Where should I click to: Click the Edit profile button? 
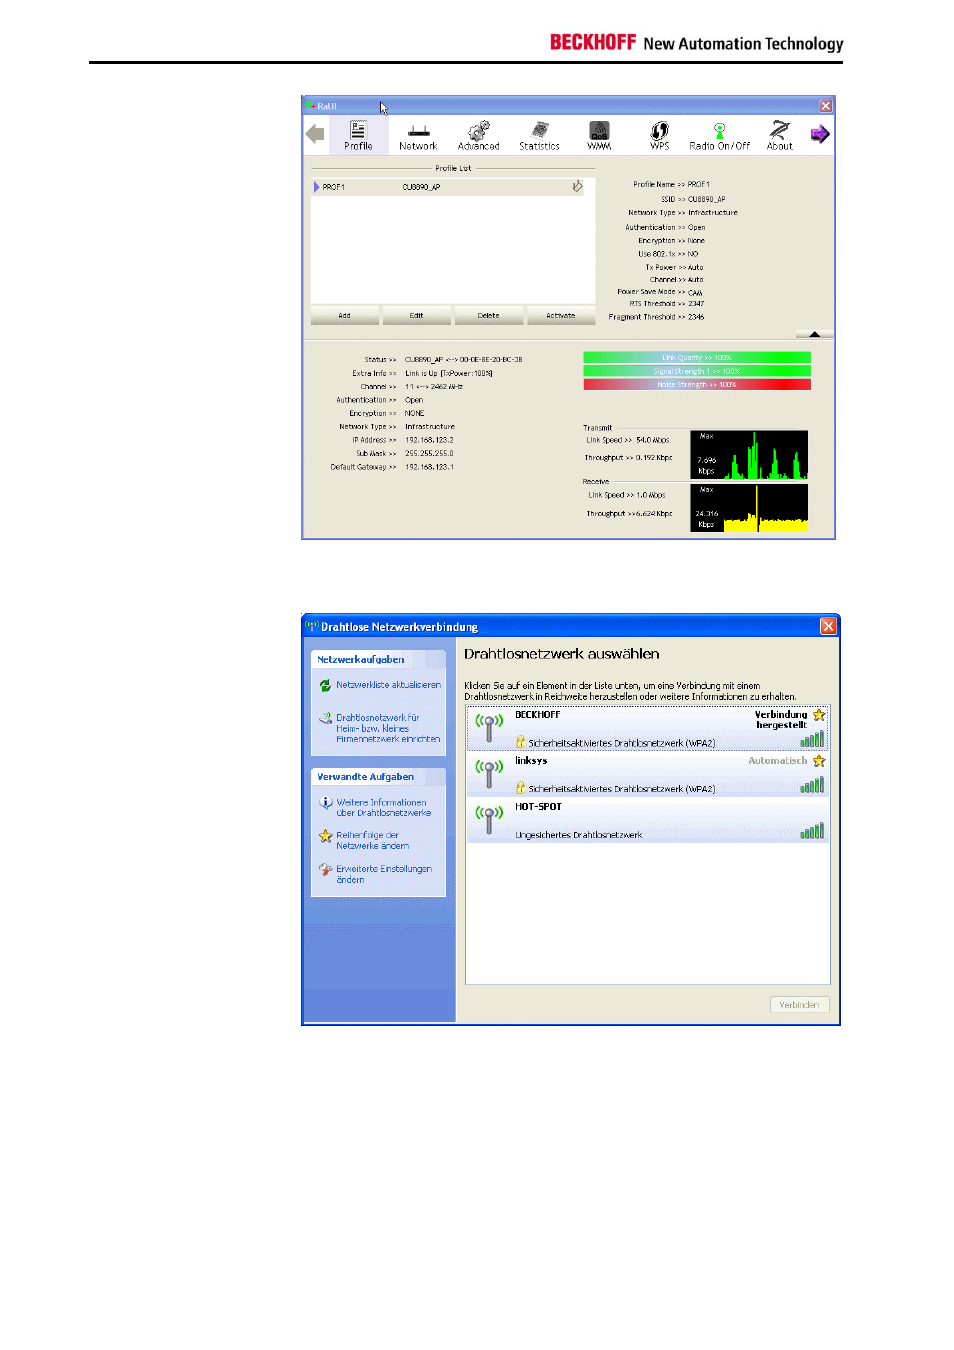(416, 316)
